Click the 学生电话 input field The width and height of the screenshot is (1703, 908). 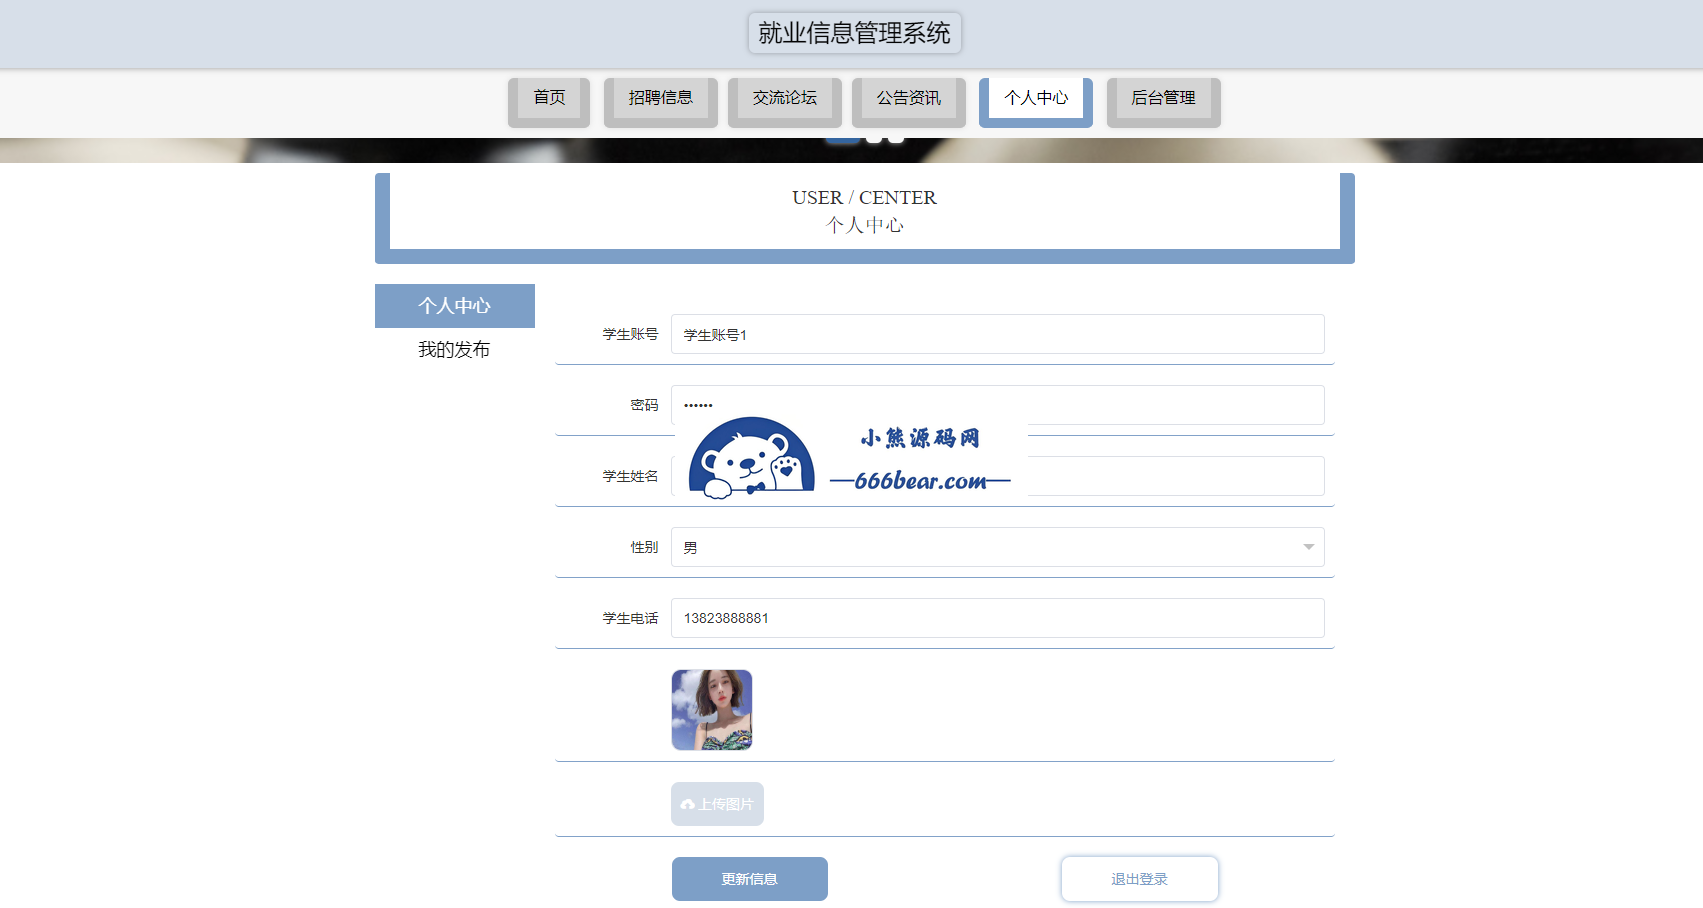click(997, 618)
